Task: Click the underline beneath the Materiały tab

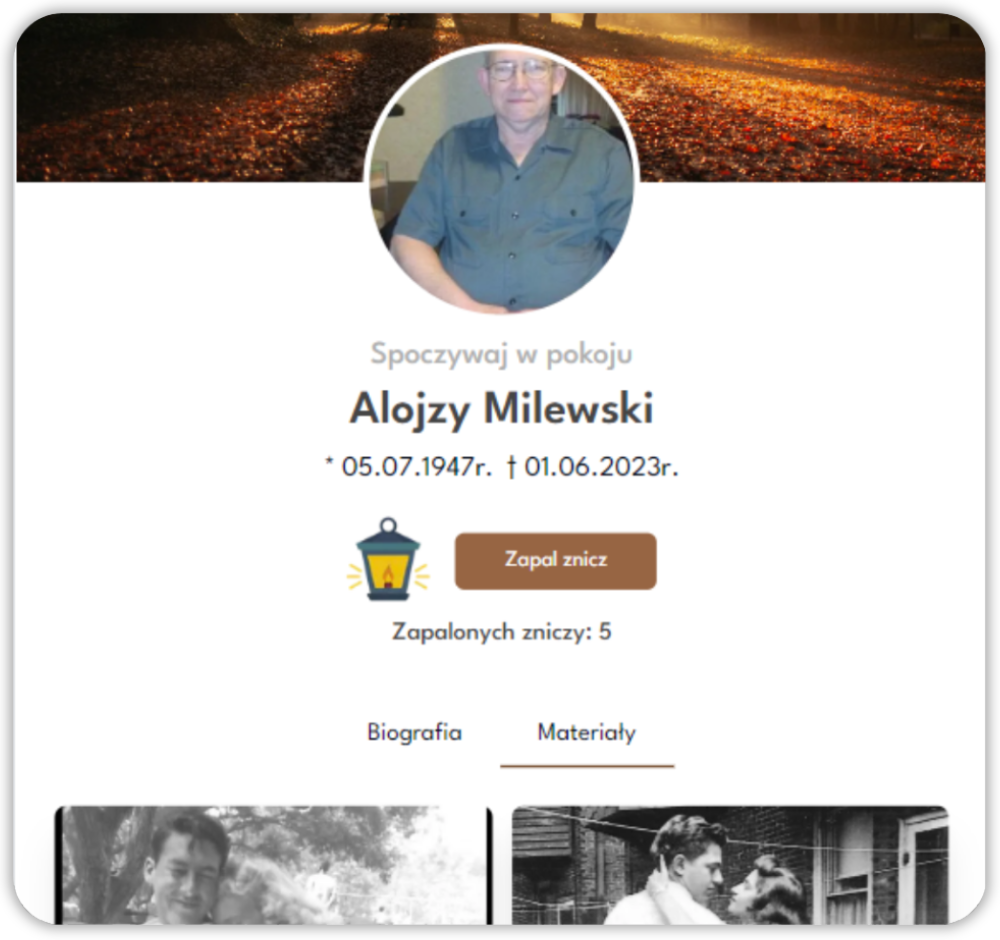Action: coord(587,765)
